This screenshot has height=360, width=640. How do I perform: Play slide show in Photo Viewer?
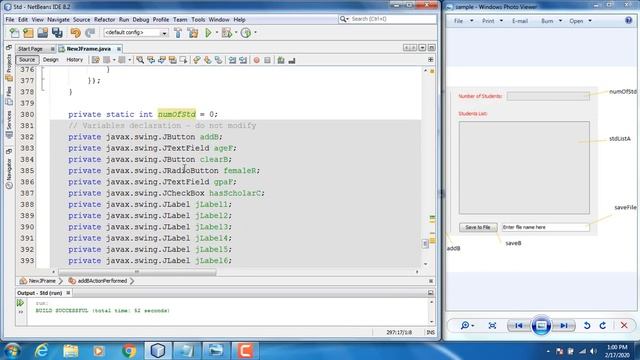(x=541, y=325)
